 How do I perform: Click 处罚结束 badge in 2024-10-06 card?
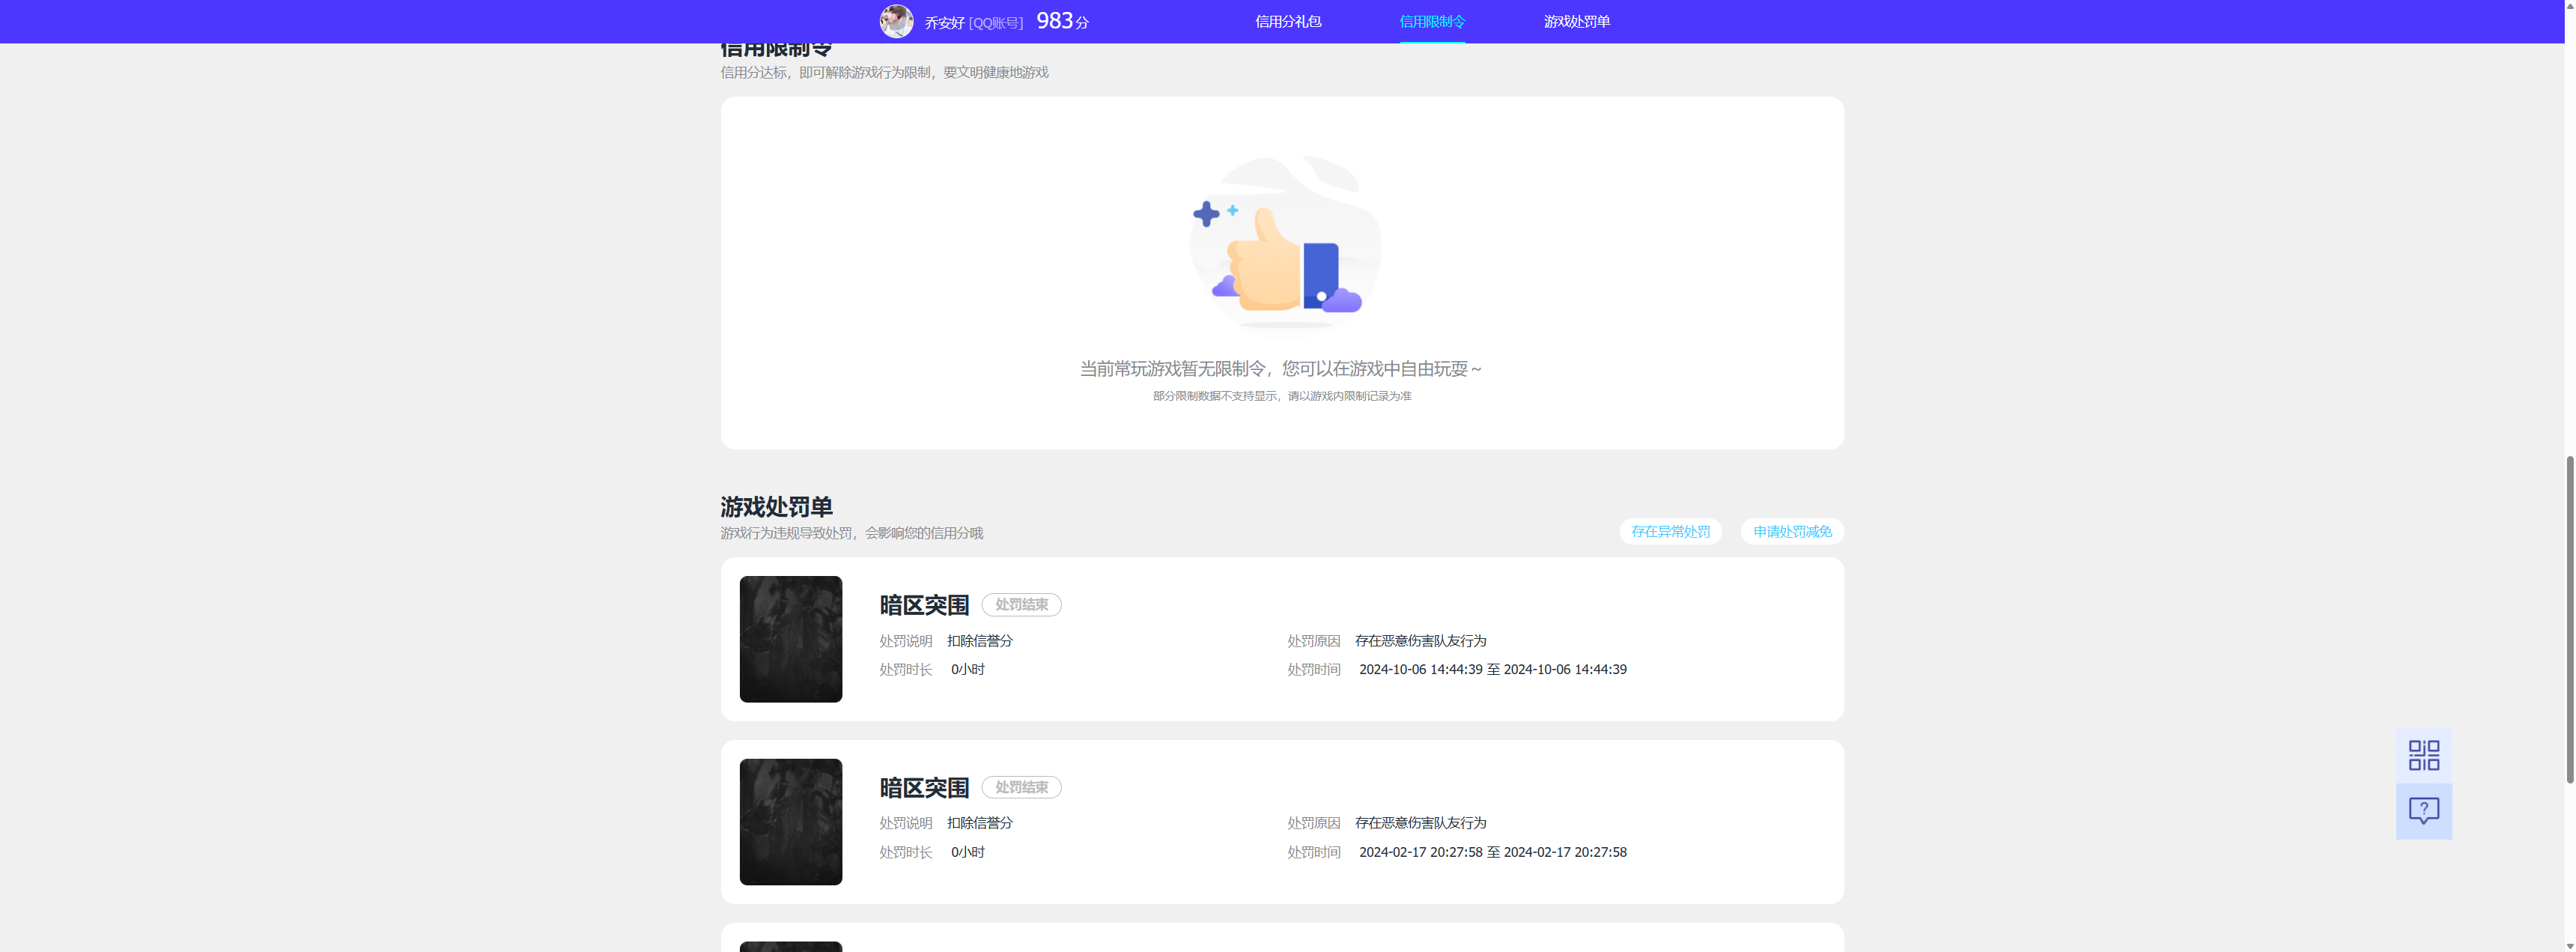[x=1021, y=605]
